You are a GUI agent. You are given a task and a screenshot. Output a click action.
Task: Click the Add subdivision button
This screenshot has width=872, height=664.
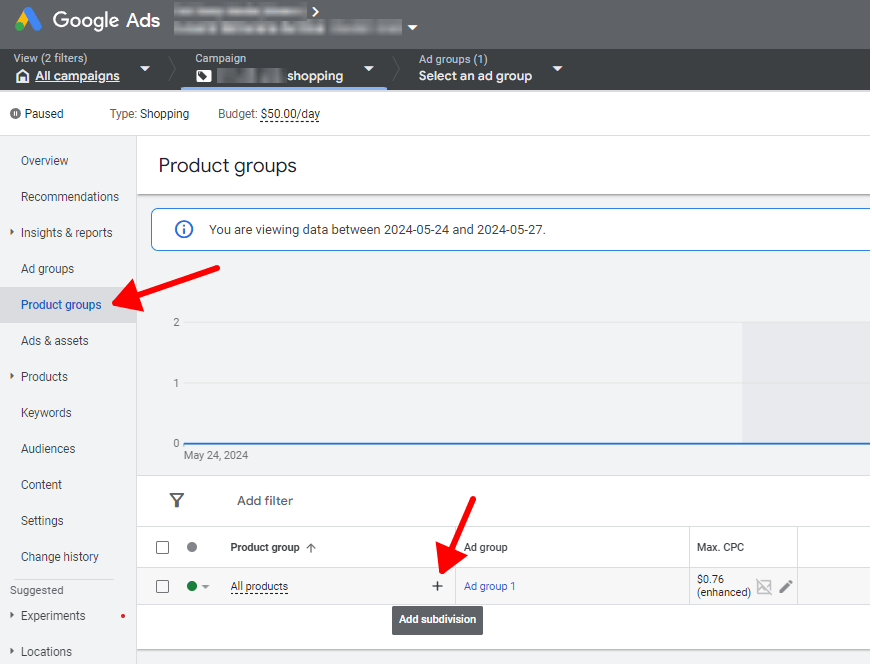(x=437, y=620)
